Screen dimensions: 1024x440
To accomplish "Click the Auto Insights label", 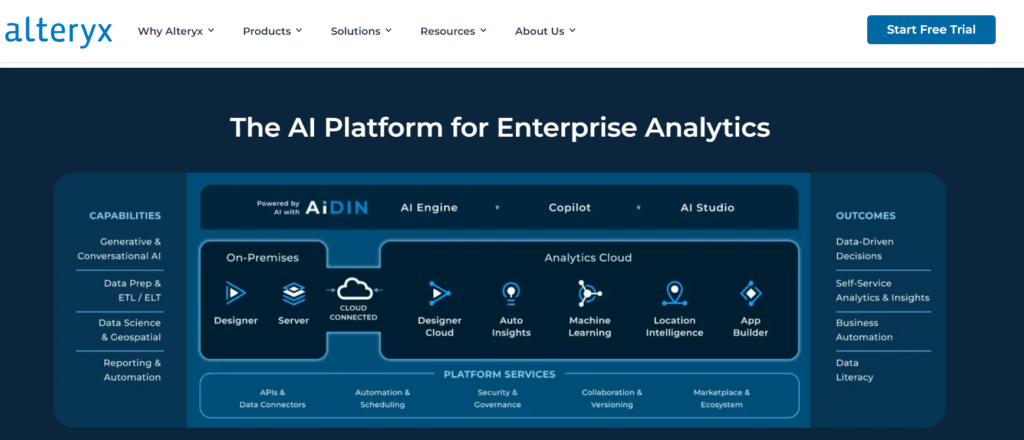I will click(511, 326).
